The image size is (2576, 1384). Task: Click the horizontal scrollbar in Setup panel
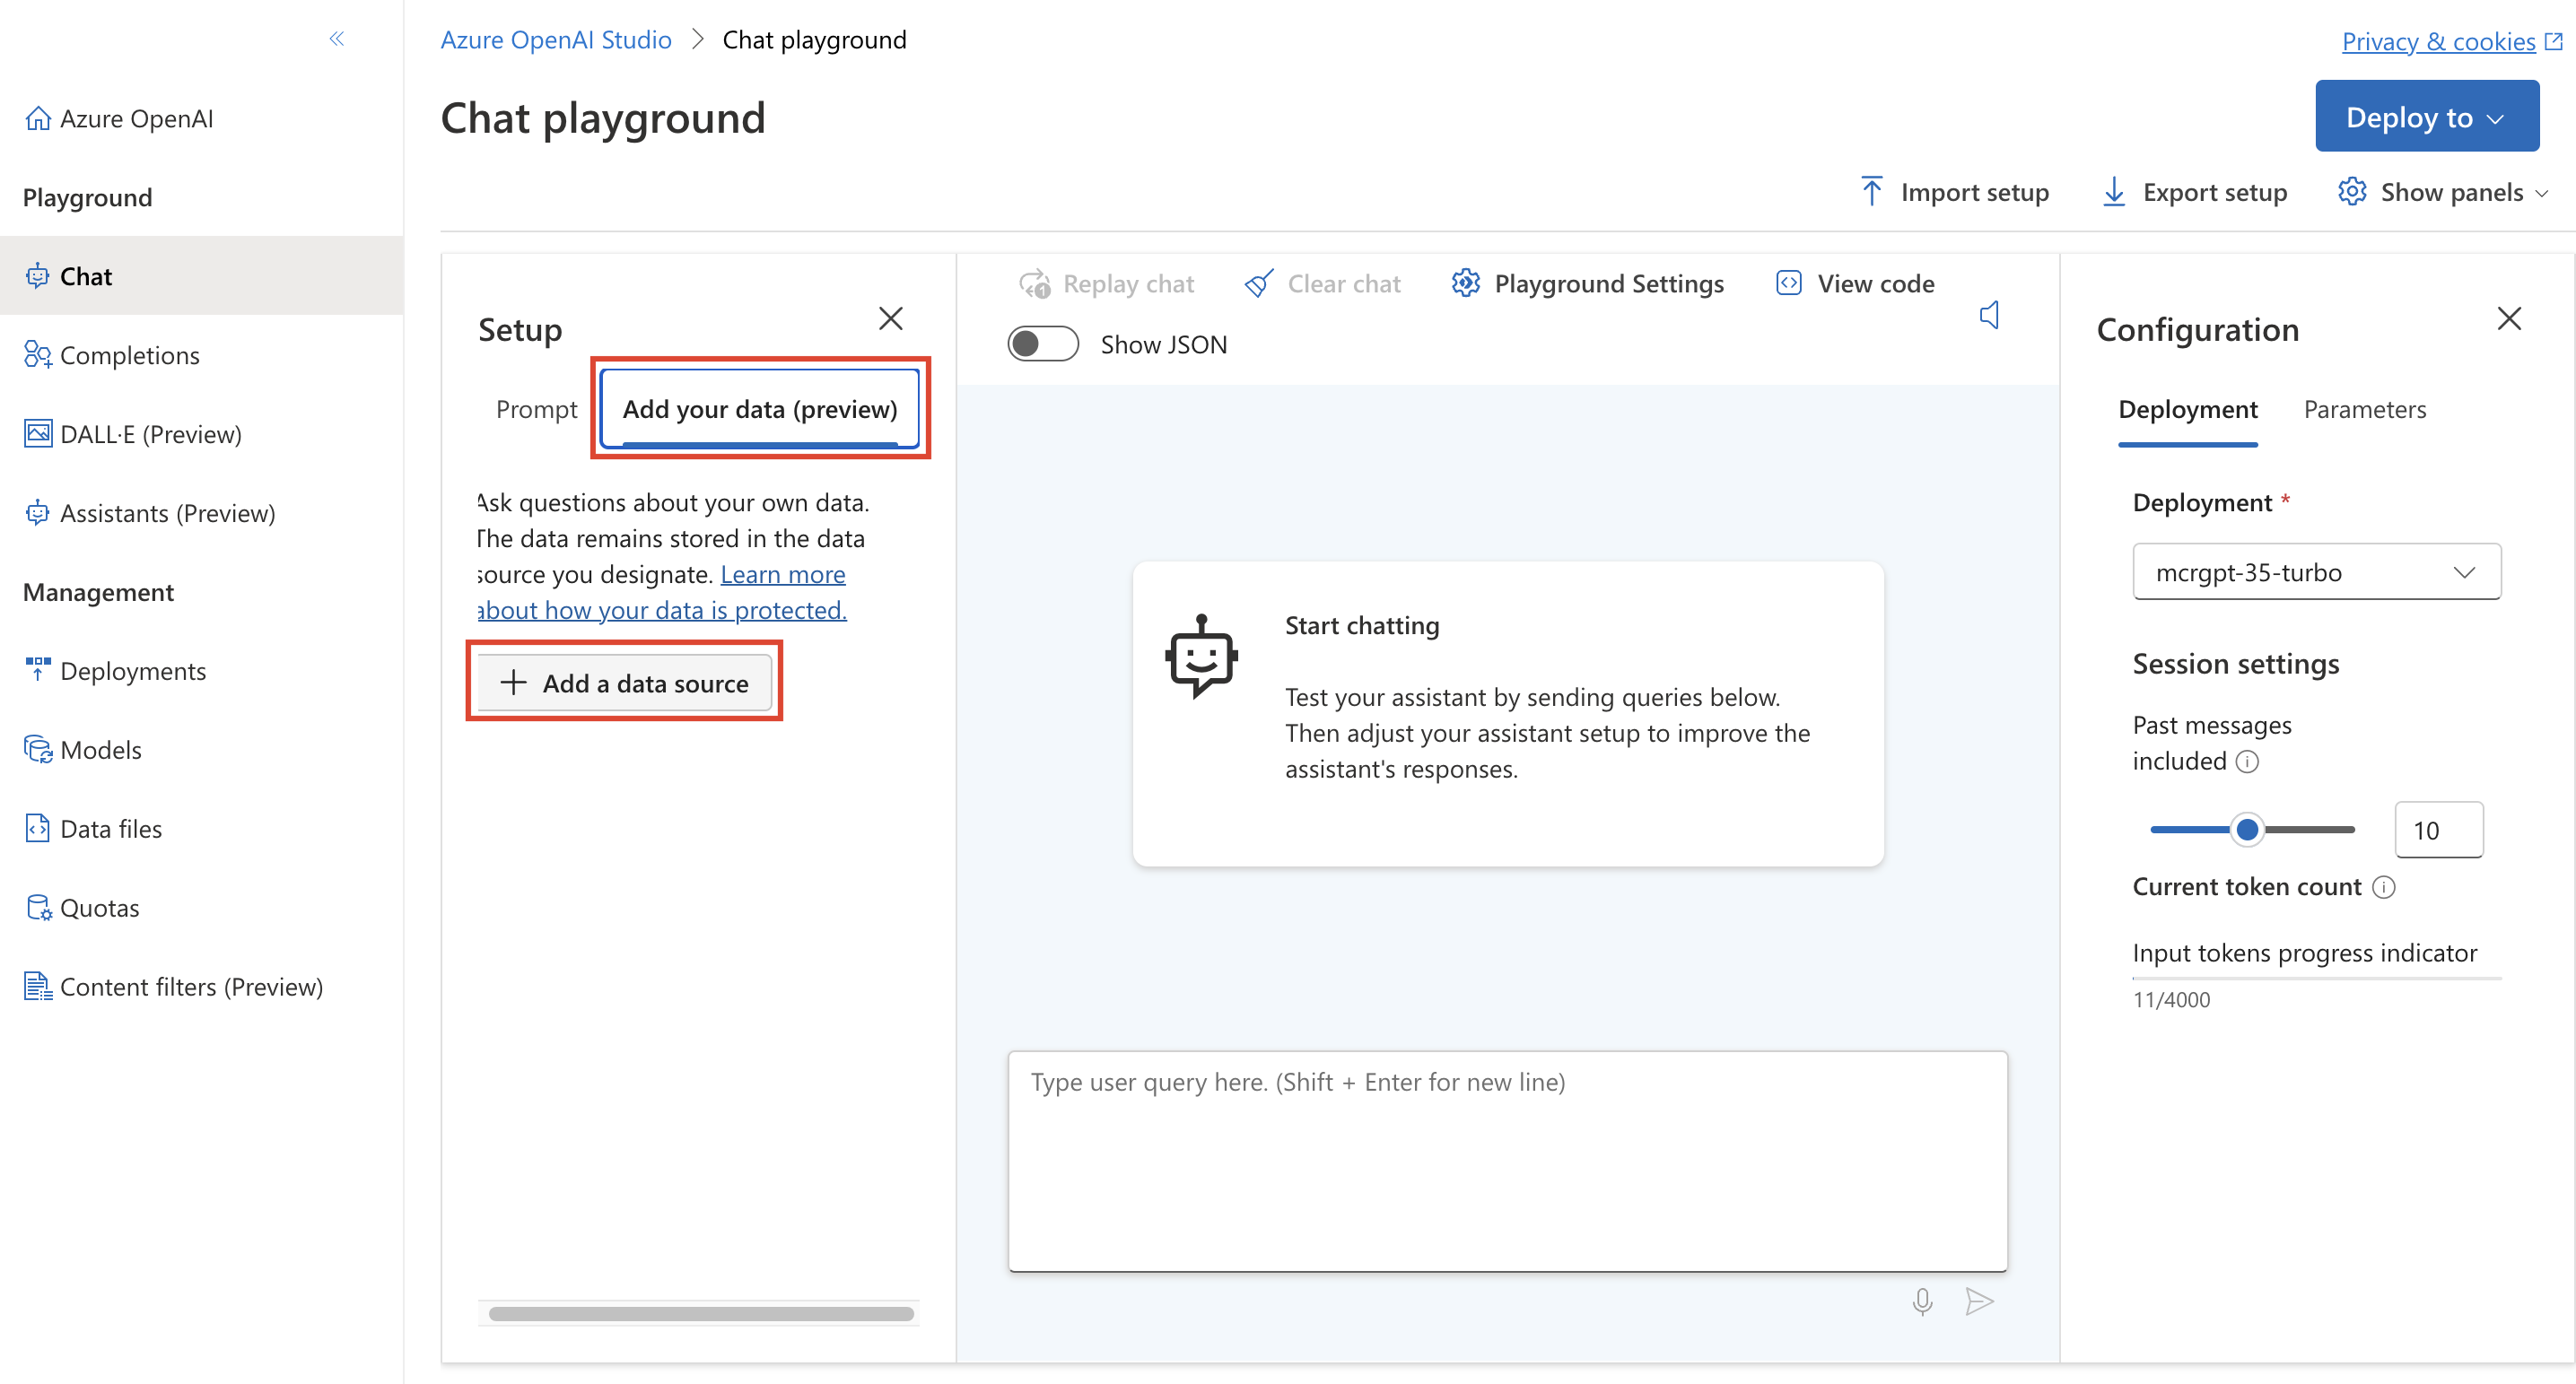click(700, 1313)
